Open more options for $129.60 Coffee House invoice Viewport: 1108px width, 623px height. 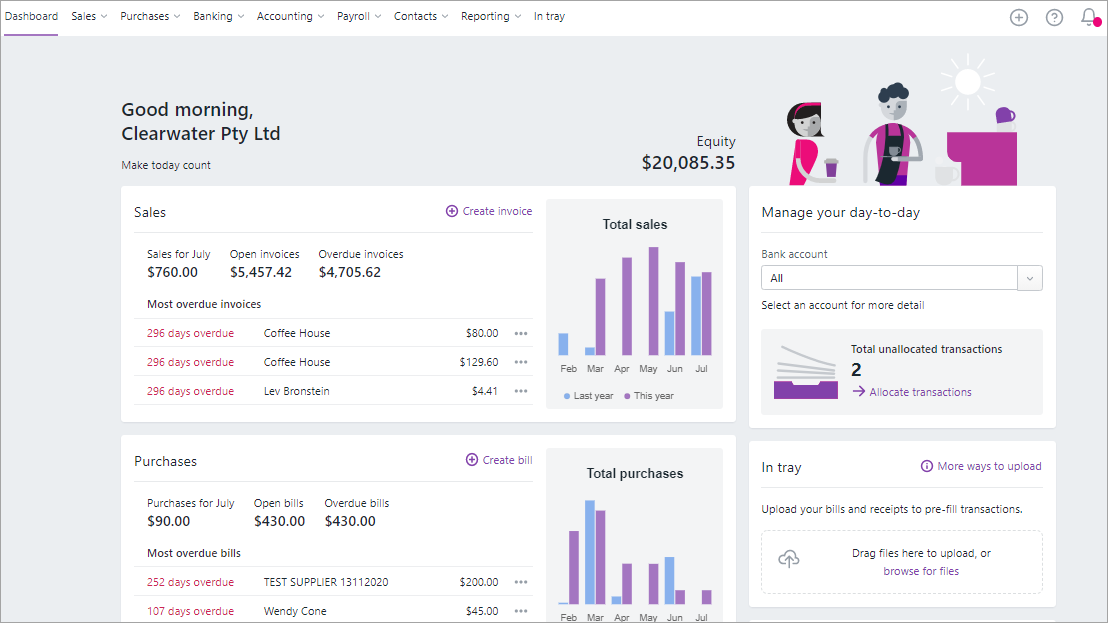(520, 363)
